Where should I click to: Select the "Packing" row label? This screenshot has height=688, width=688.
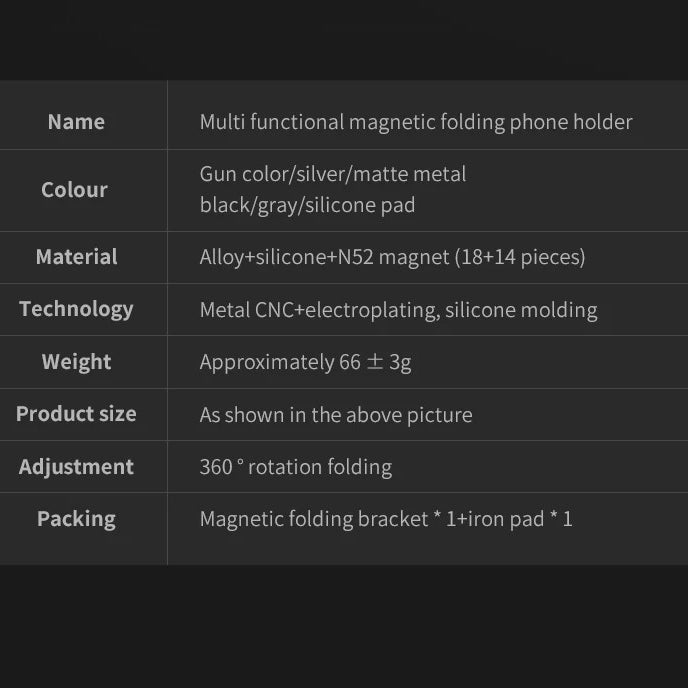[x=76, y=519]
